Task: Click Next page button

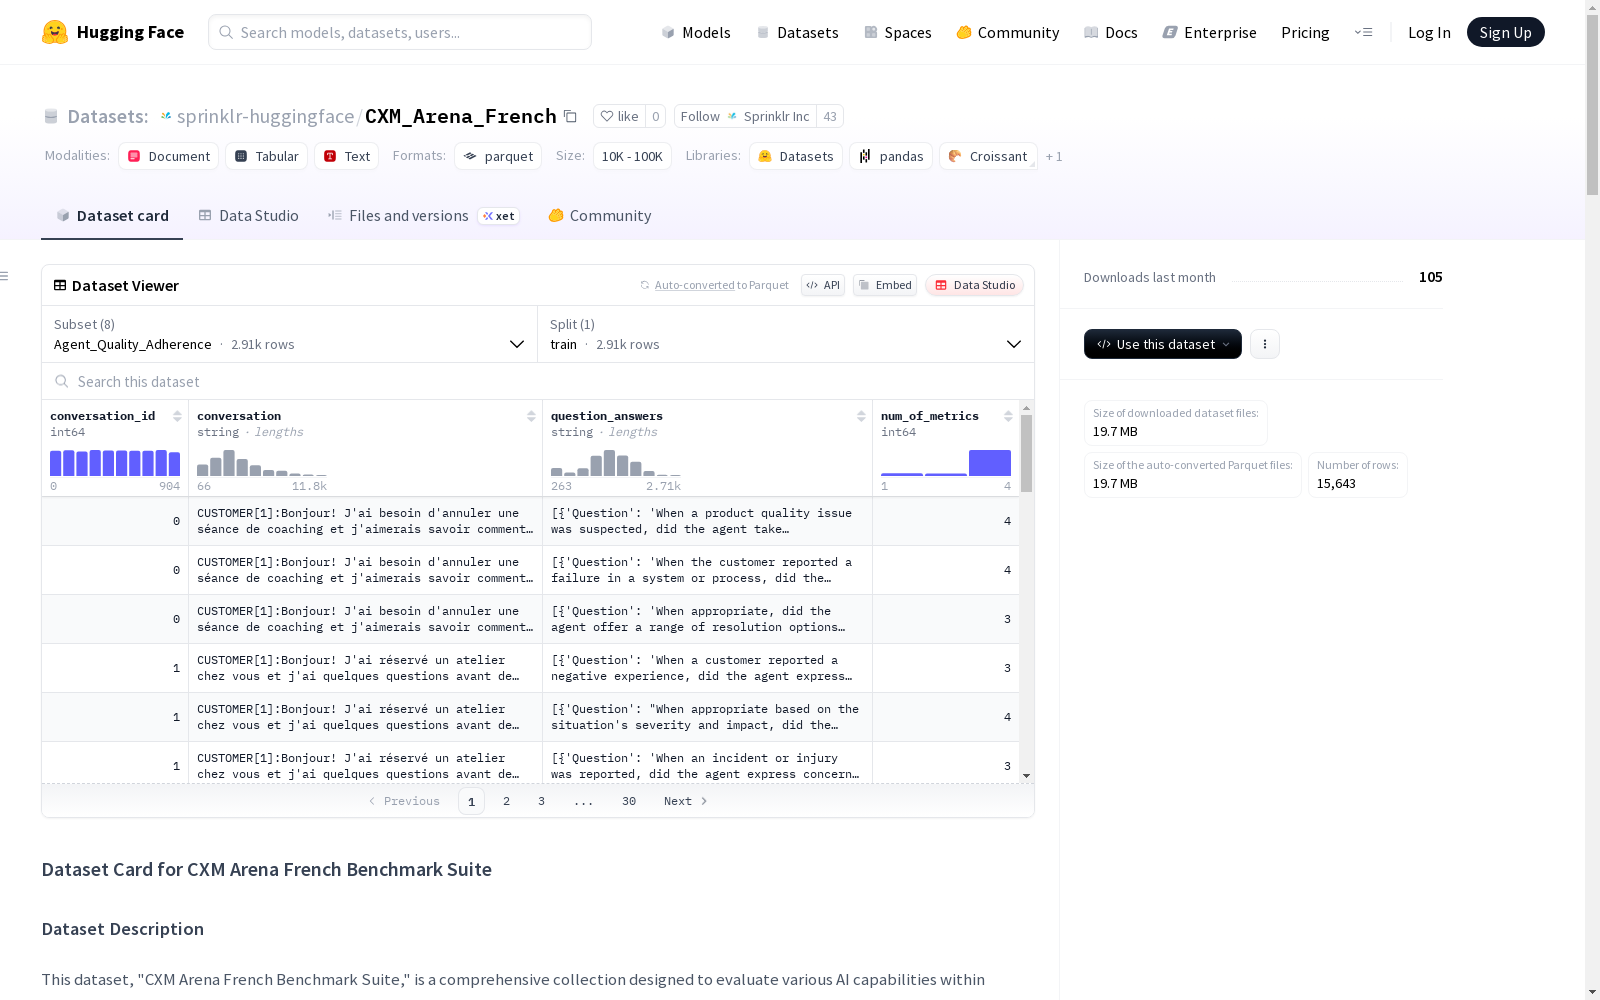Action: coord(686,801)
